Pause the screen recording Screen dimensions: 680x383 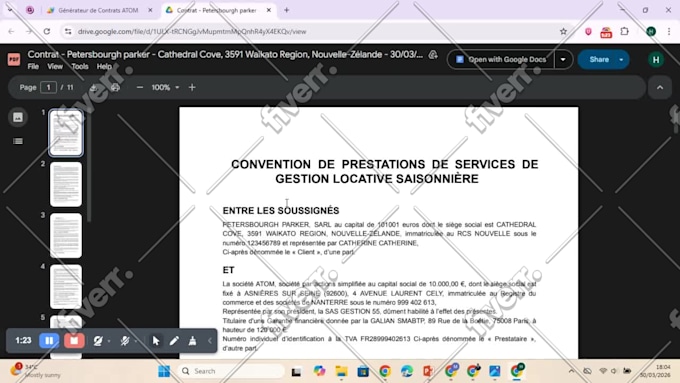[49, 340]
